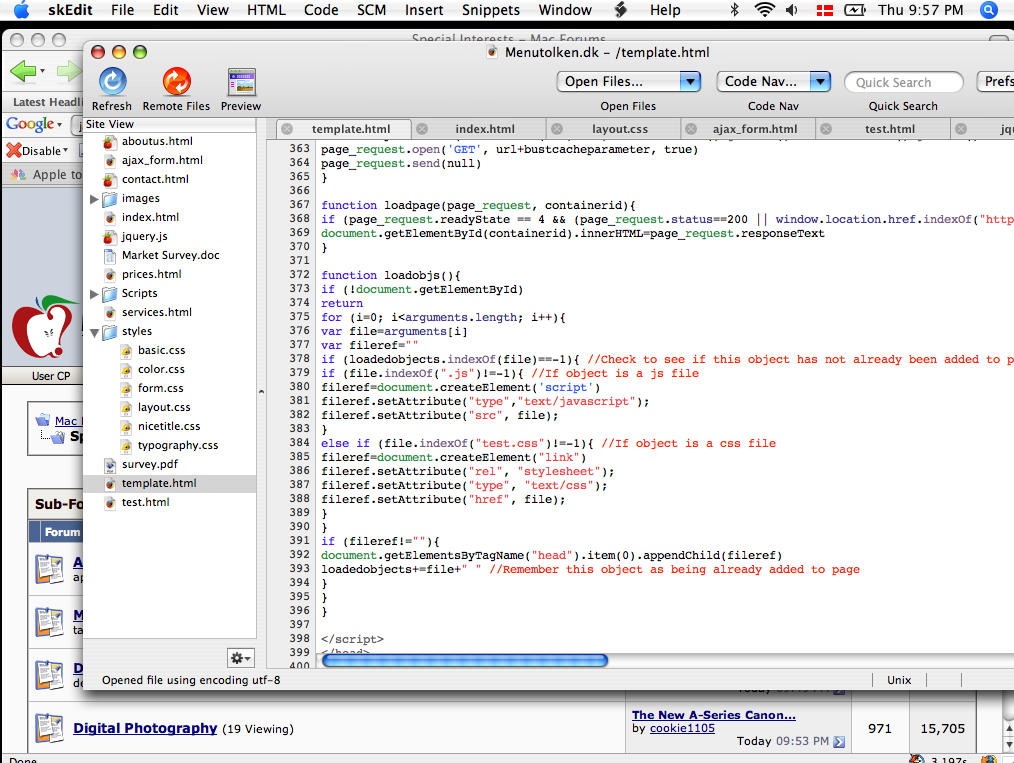Close the test.html tab via its x icon
Screen dimensions: 1014x763
(826, 129)
